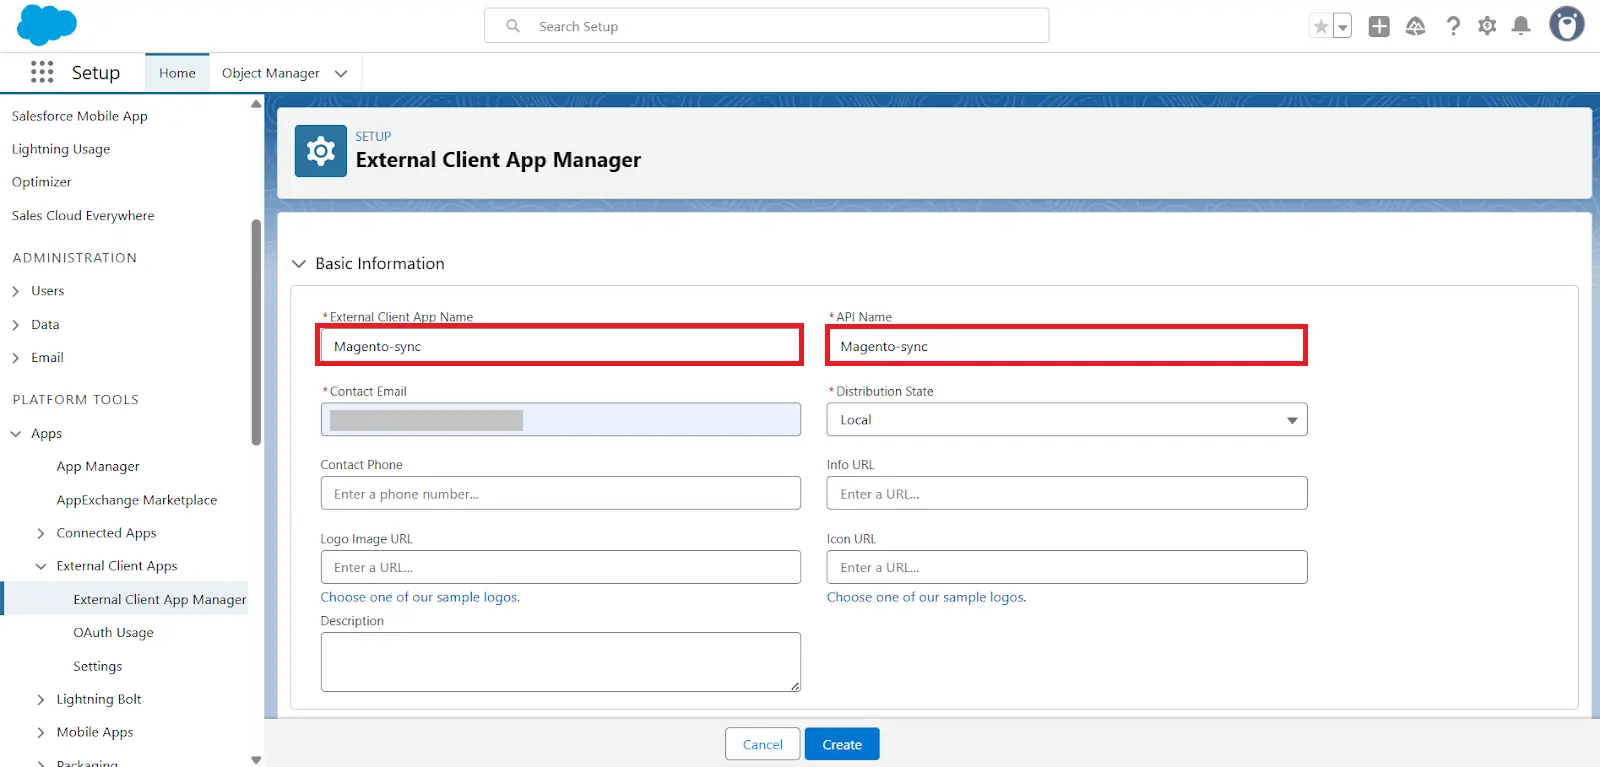The width and height of the screenshot is (1600, 767).
Task: Expand the Connected Apps node
Action: pyautogui.click(x=41, y=533)
